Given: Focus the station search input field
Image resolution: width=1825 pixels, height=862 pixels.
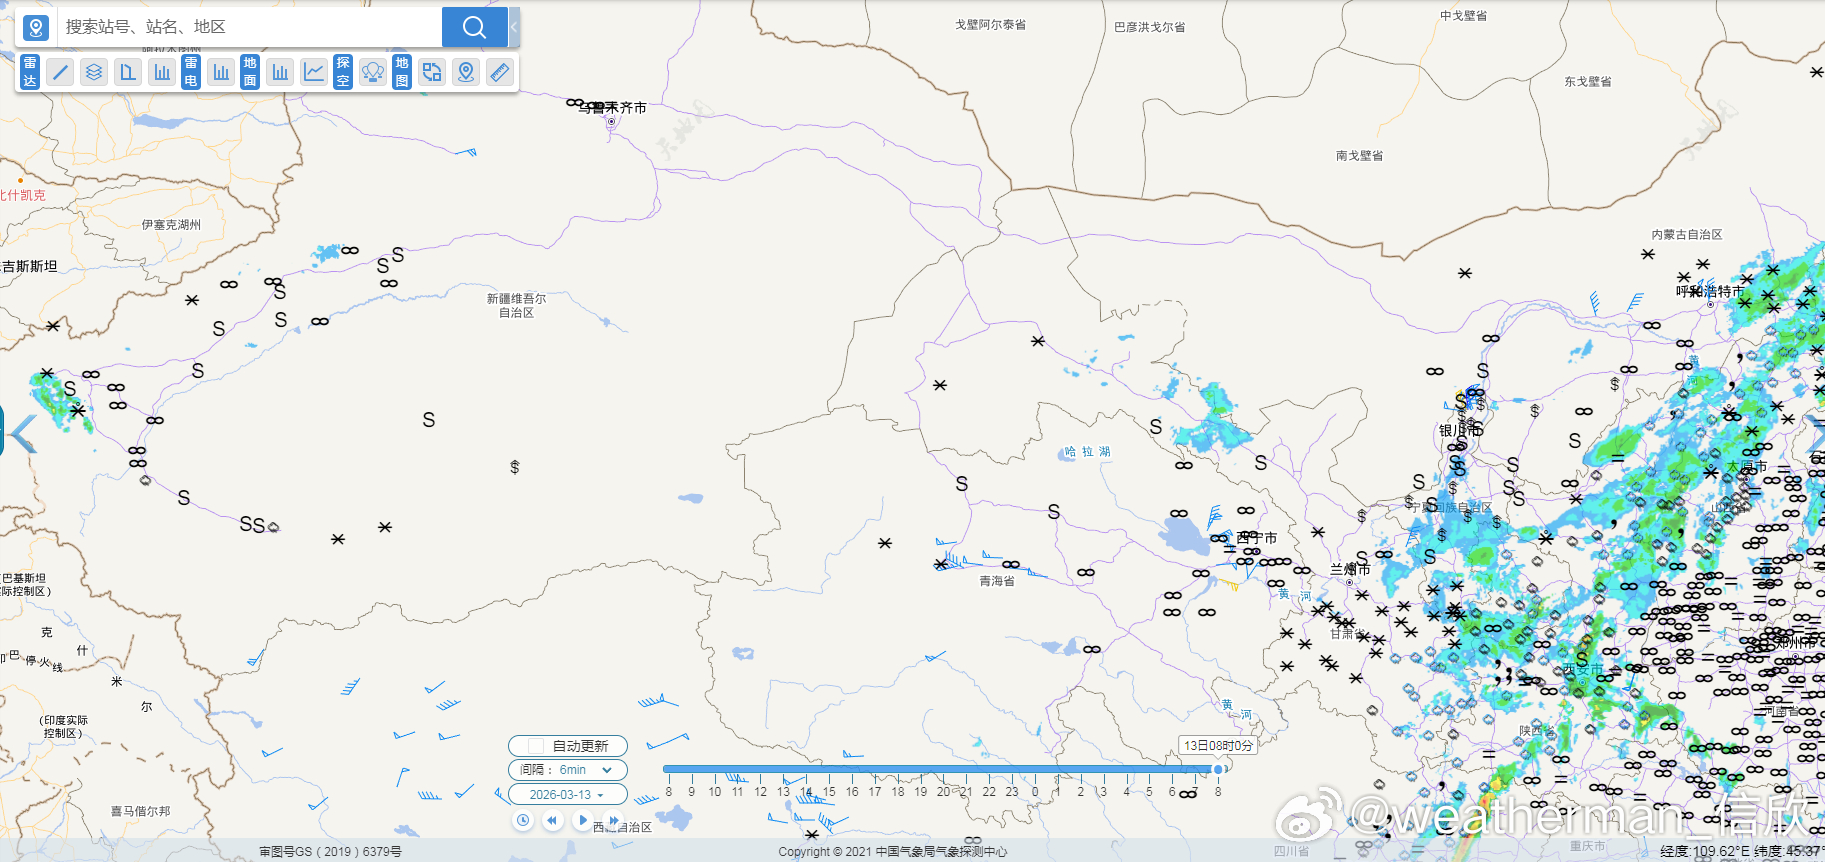Looking at the screenshot, I should 250,27.
